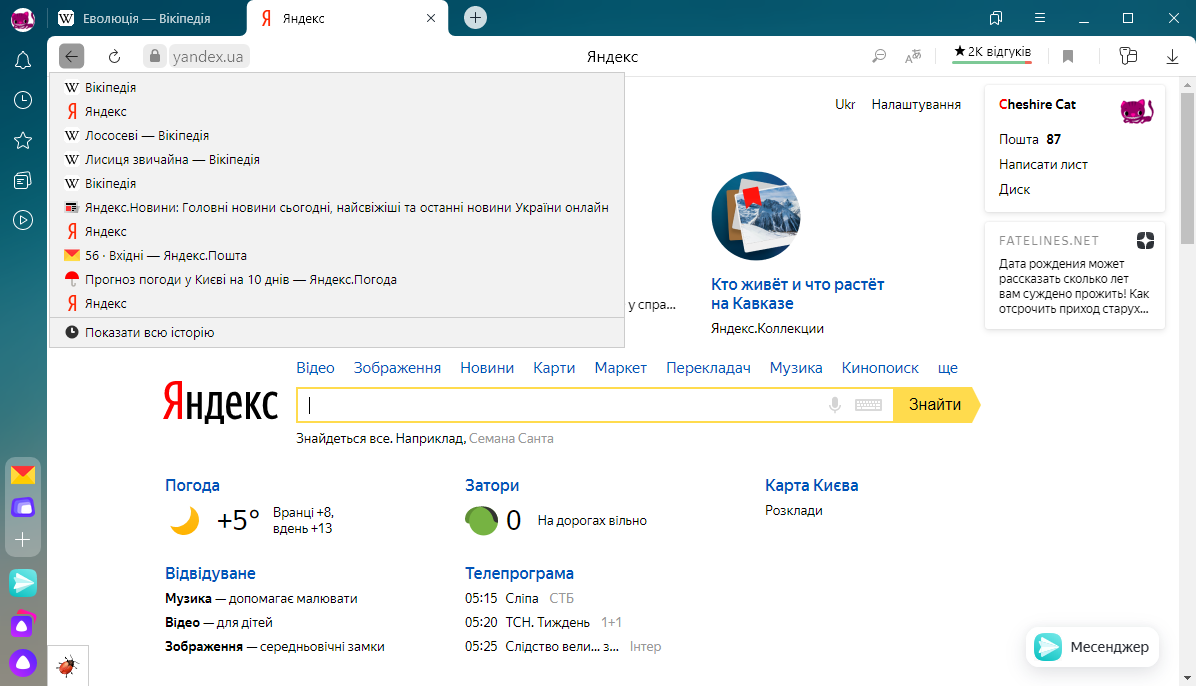Click the yandex.ua address field
The width and height of the screenshot is (1196, 686).
point(207,56)
